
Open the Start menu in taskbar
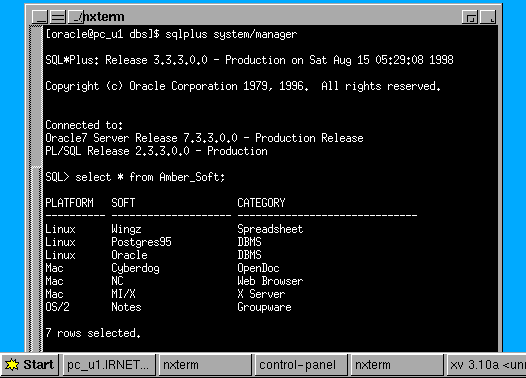tap(30, 365)
